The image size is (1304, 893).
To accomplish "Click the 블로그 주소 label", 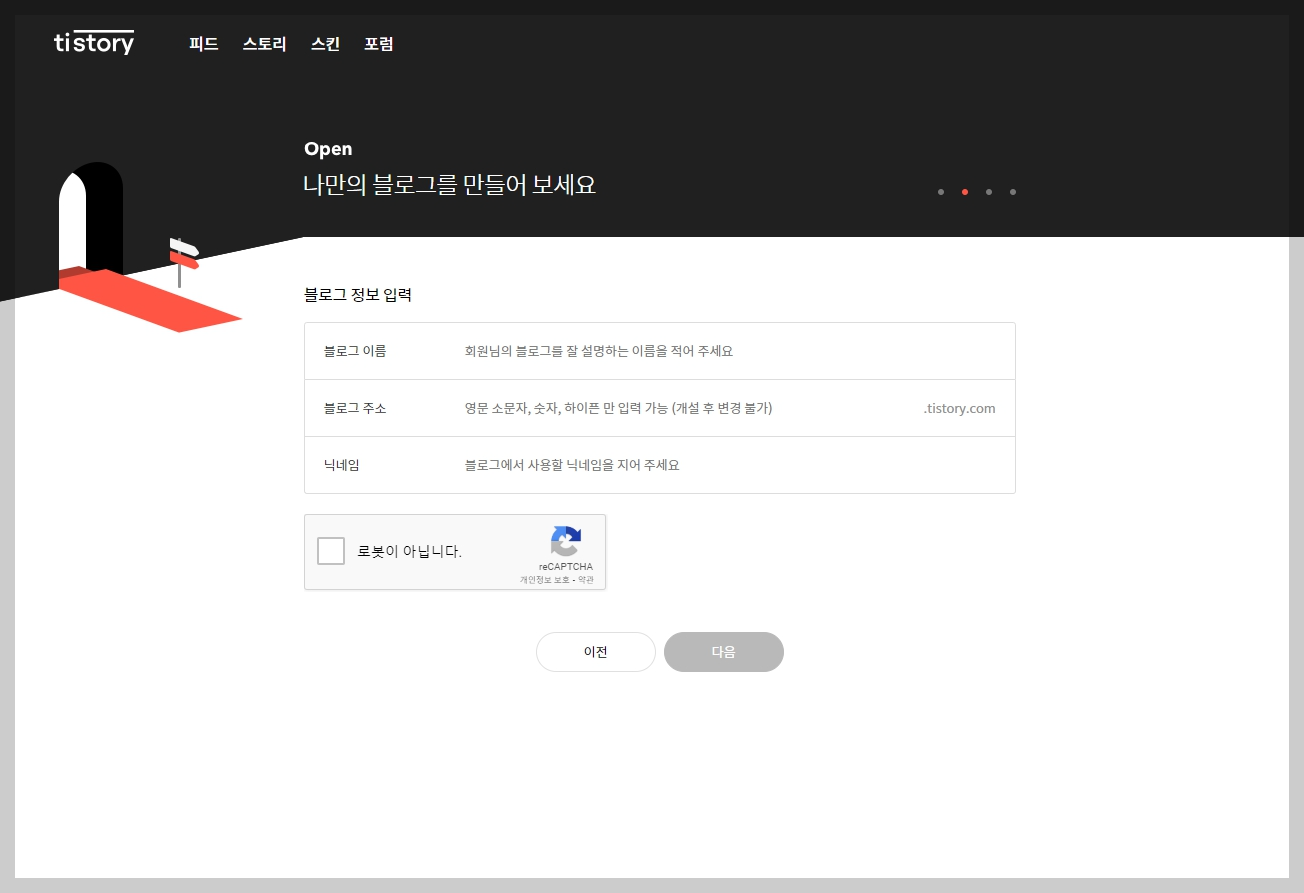I will tap(355, 408).
